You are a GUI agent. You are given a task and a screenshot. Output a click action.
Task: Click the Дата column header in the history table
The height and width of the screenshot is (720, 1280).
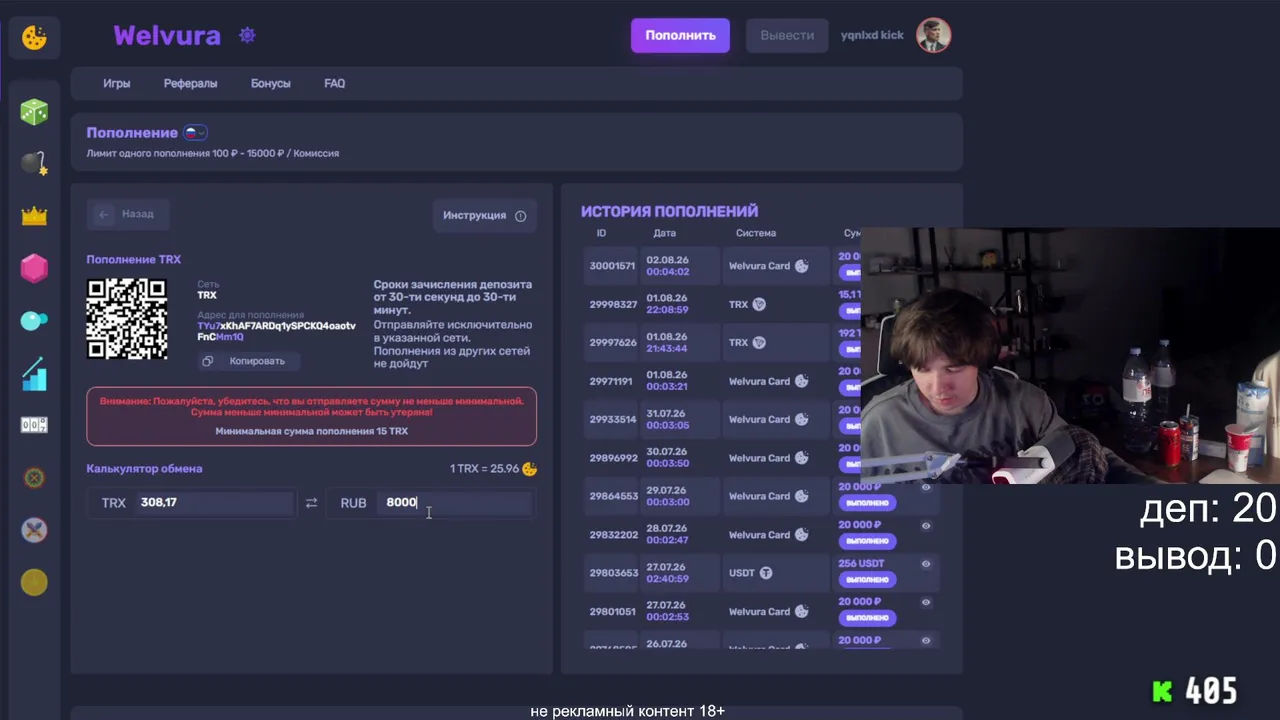[665, 233]
